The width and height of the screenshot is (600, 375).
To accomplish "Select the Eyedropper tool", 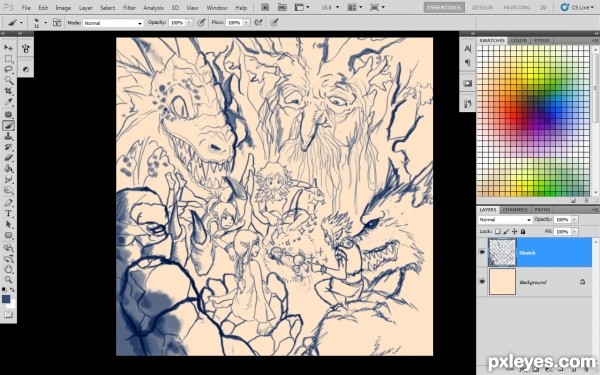I will [x=8, y=102].
